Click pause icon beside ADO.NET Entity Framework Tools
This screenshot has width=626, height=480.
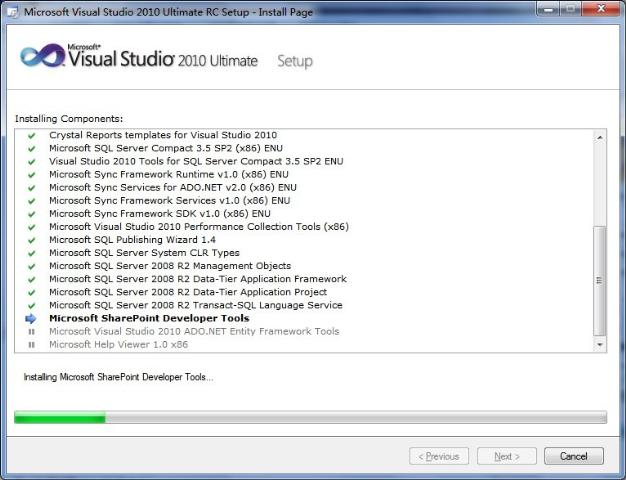click(32, 331)
